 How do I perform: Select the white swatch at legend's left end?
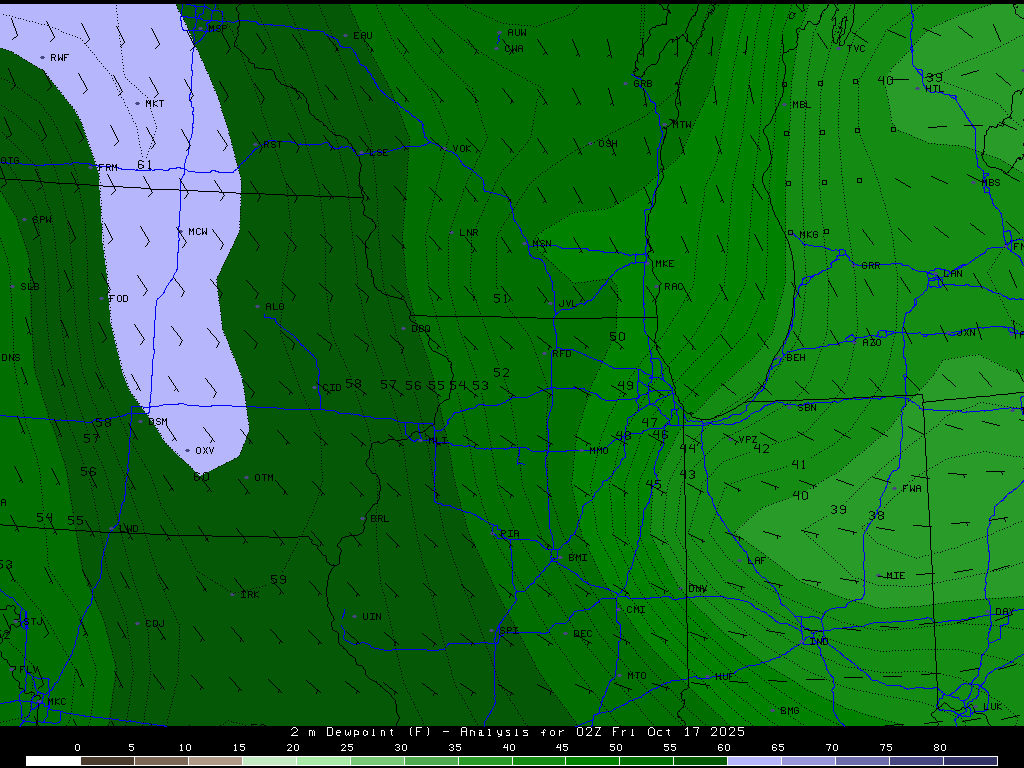[x=53, y=761]
